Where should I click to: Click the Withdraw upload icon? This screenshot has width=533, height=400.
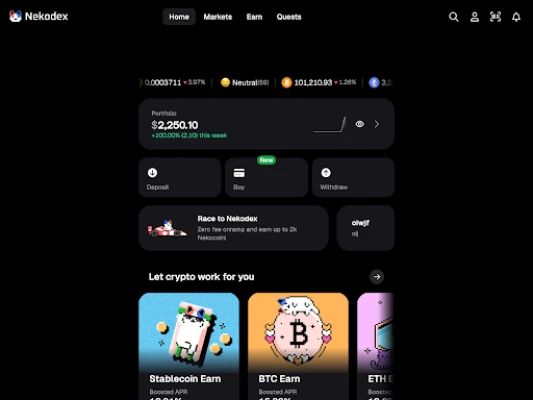(326, 173)
